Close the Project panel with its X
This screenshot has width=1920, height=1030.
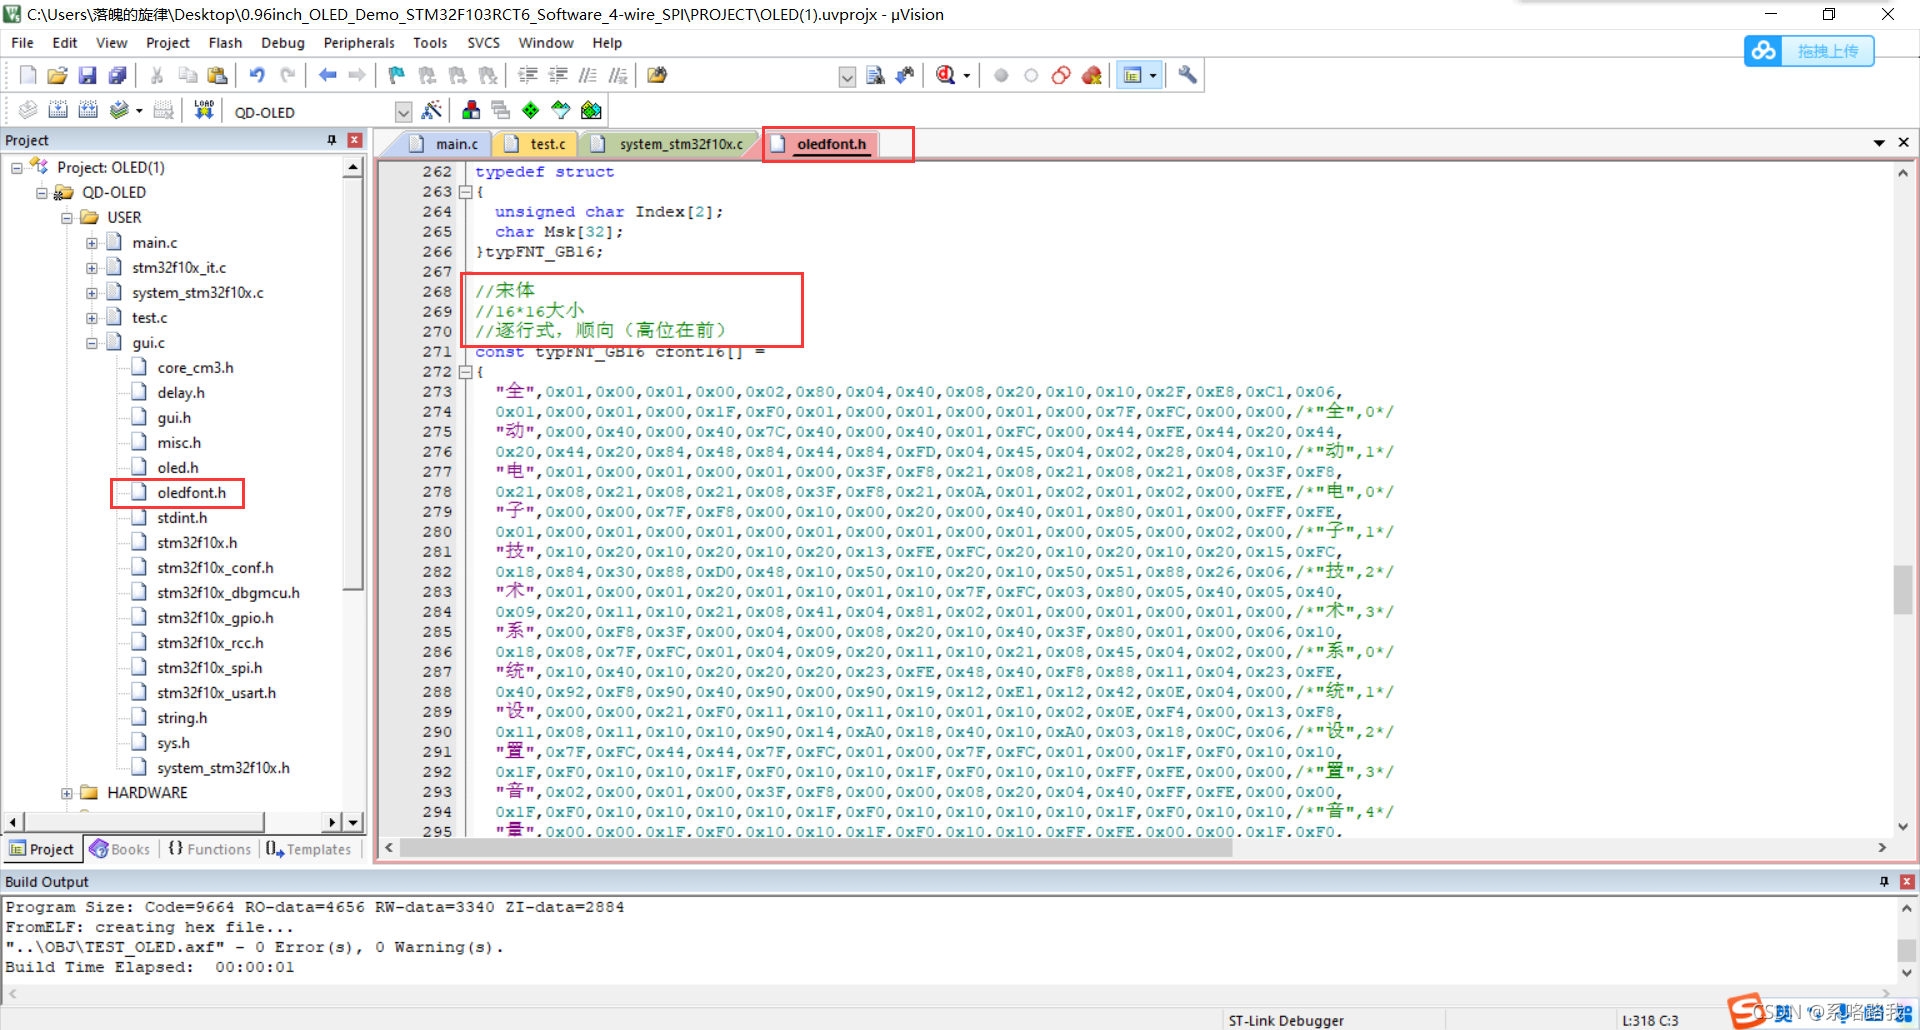tap(354, 140)
